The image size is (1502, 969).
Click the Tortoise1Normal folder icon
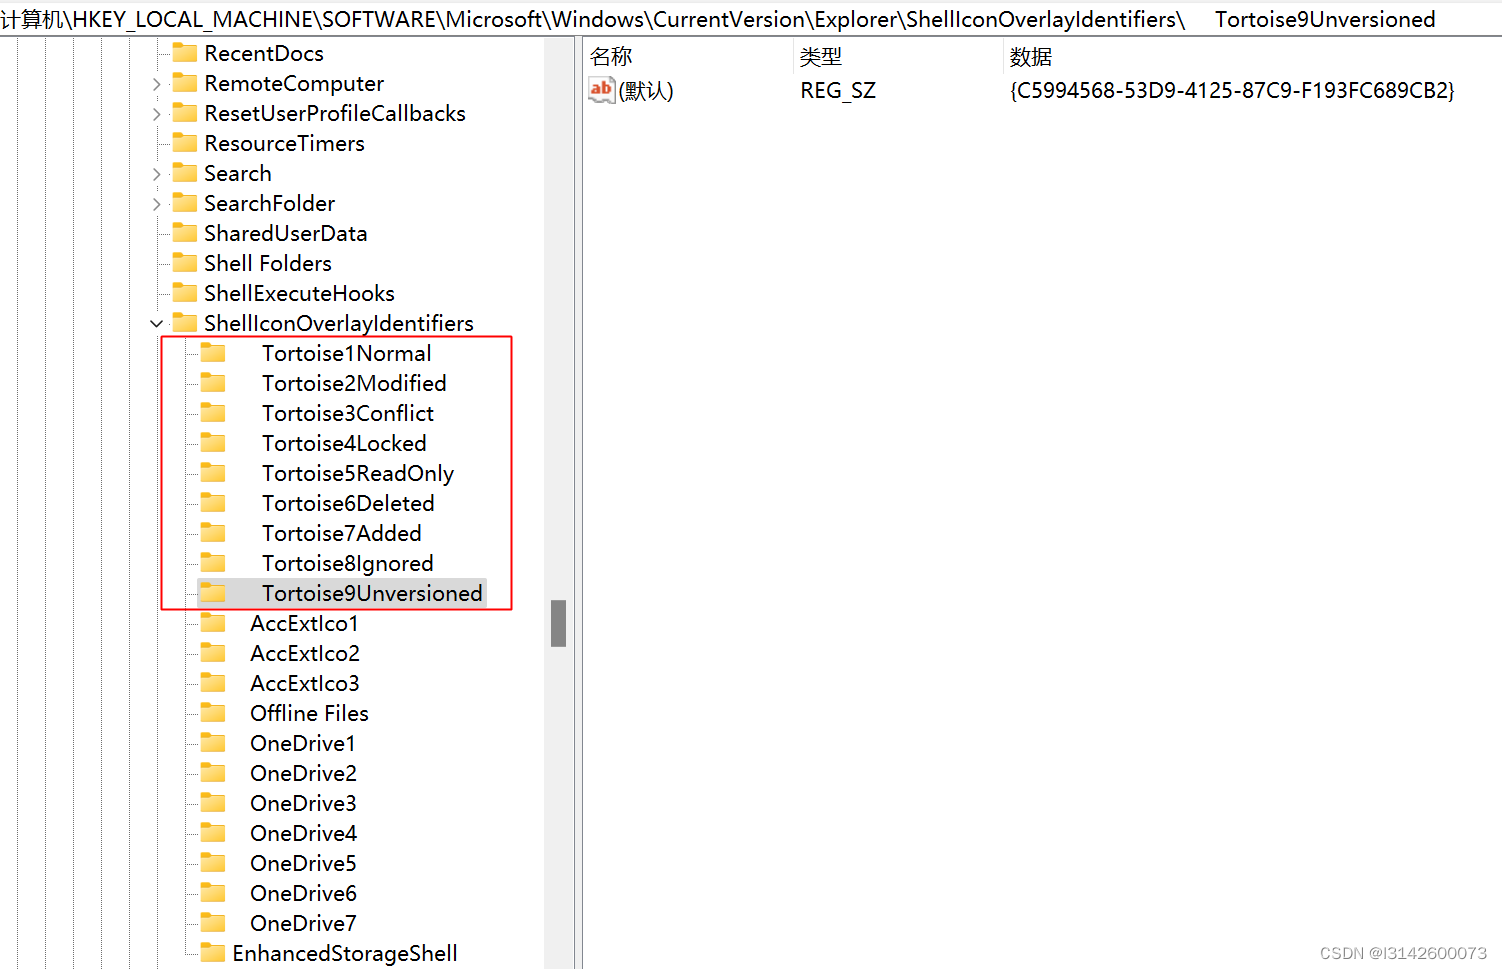(x=213, y=352)
